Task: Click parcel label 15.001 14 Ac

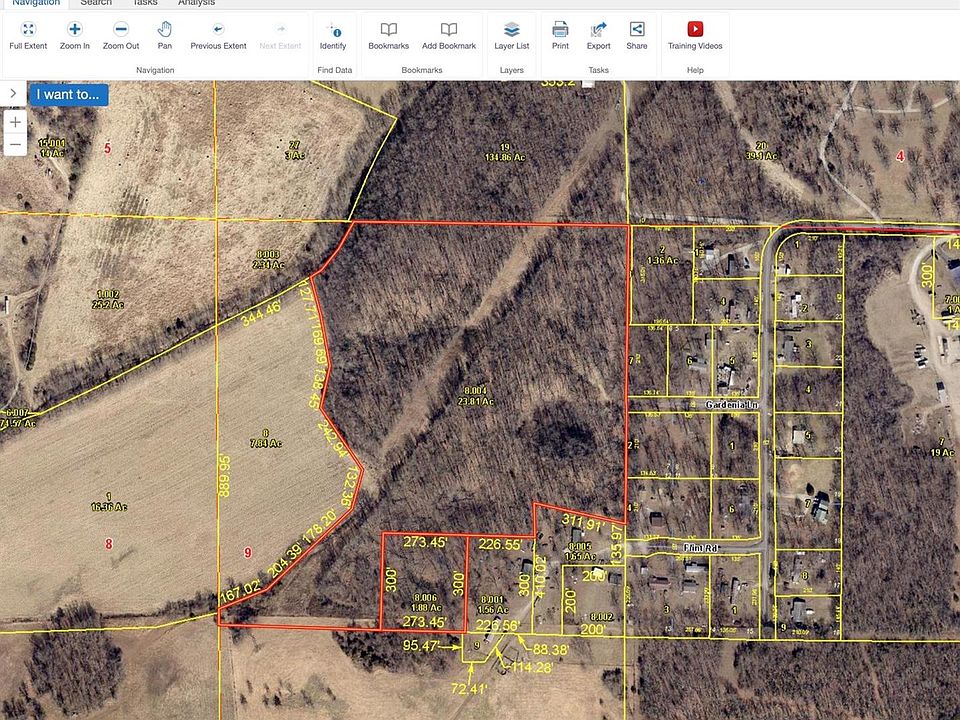Action: pos(51,148)
